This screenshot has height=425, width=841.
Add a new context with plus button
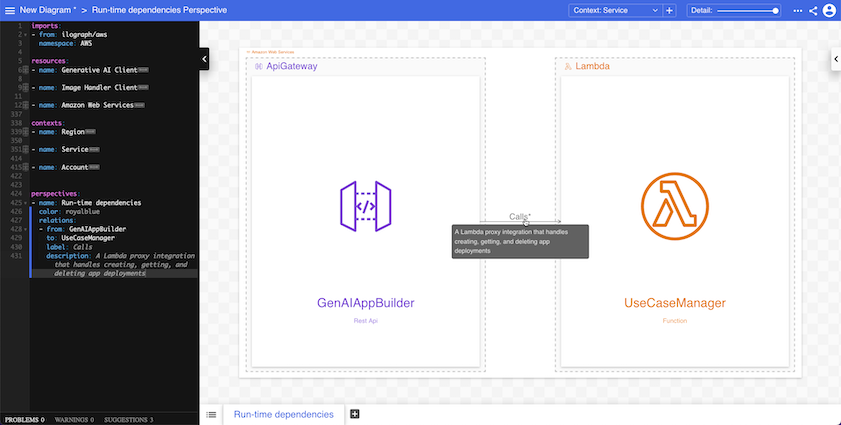(670, 10)
